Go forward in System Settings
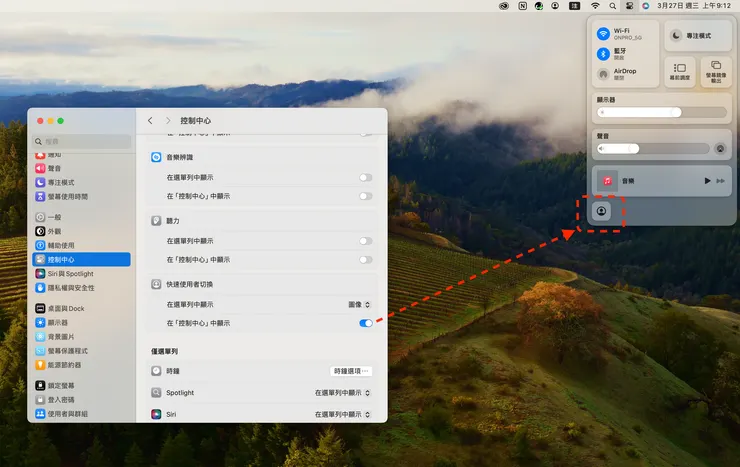The image size is (740, 467). (168, 121)
